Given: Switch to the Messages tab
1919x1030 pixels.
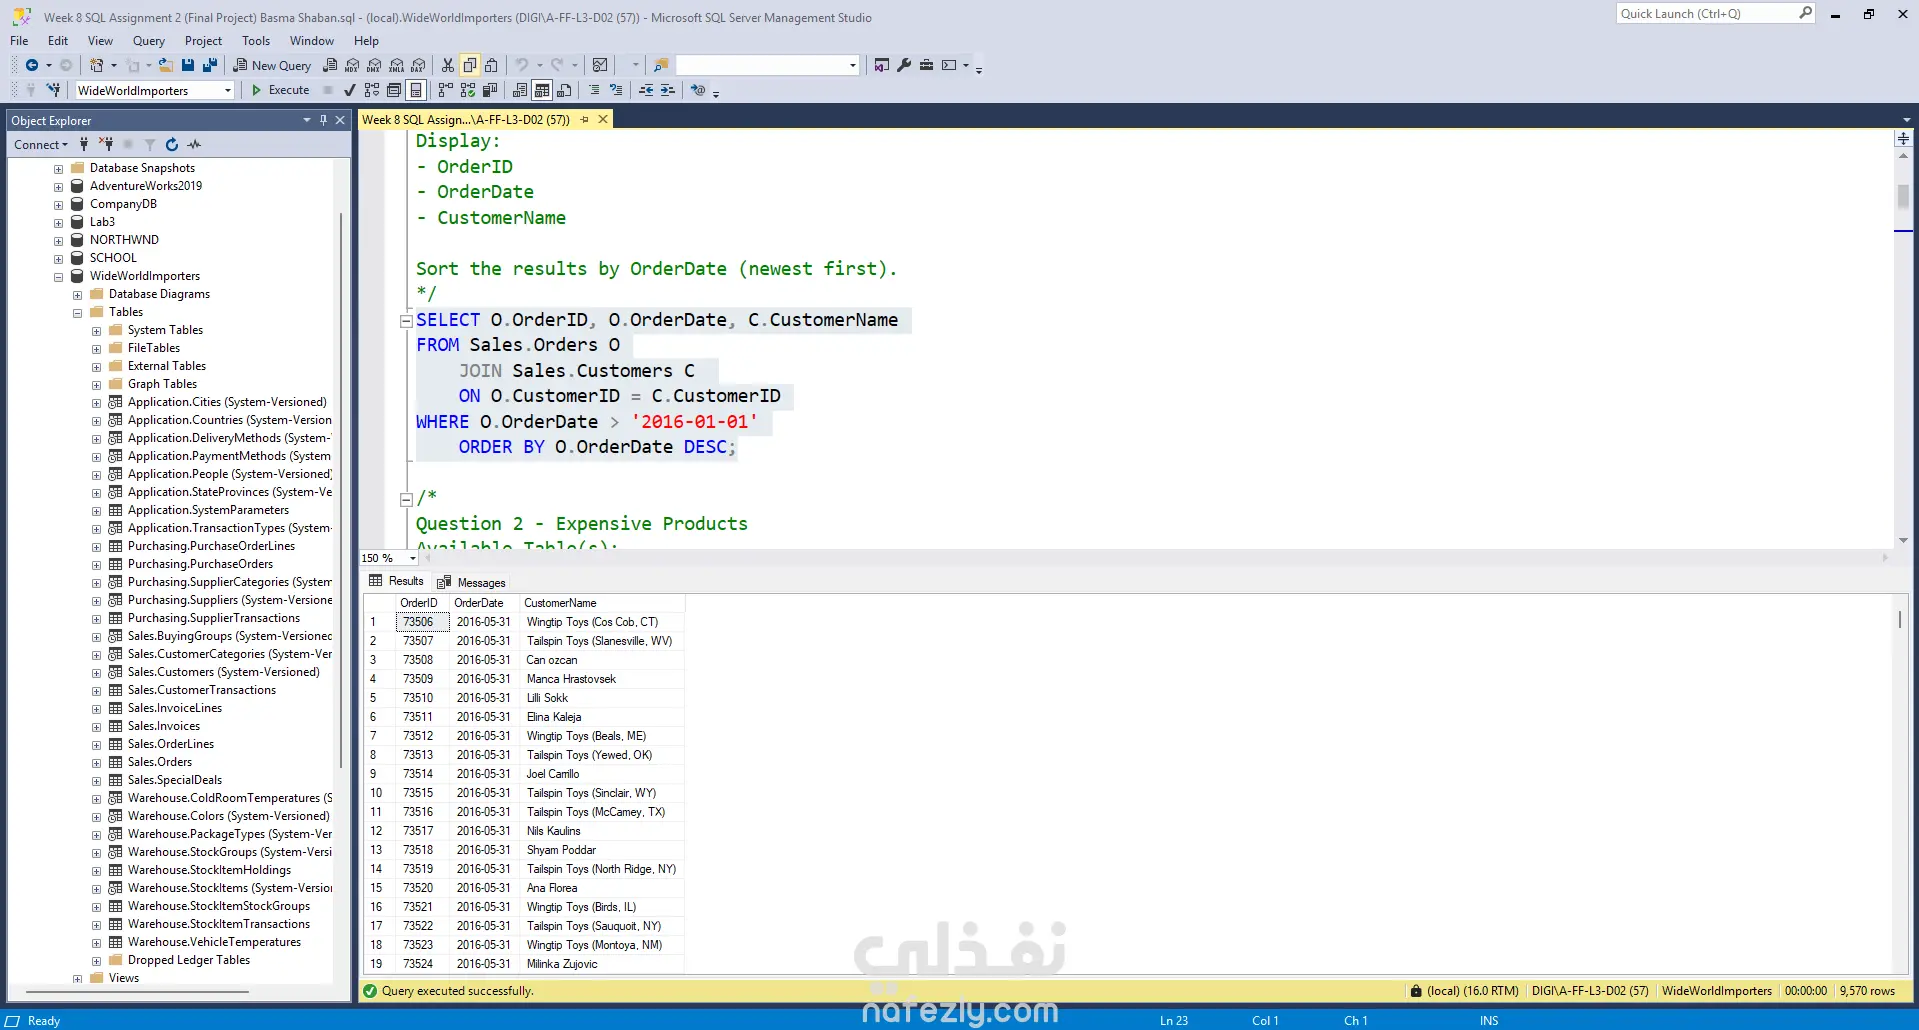Looking at the screenshot, I should [471, 582].
